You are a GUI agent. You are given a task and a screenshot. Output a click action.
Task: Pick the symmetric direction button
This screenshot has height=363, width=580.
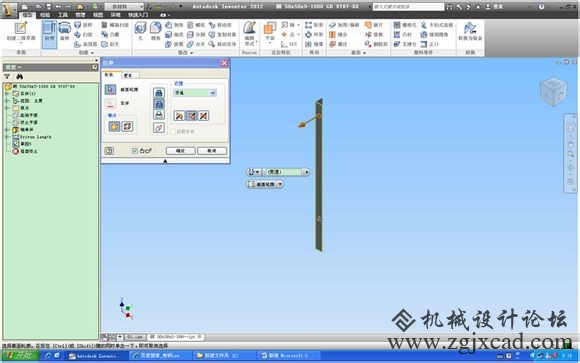tap(203, 116)
